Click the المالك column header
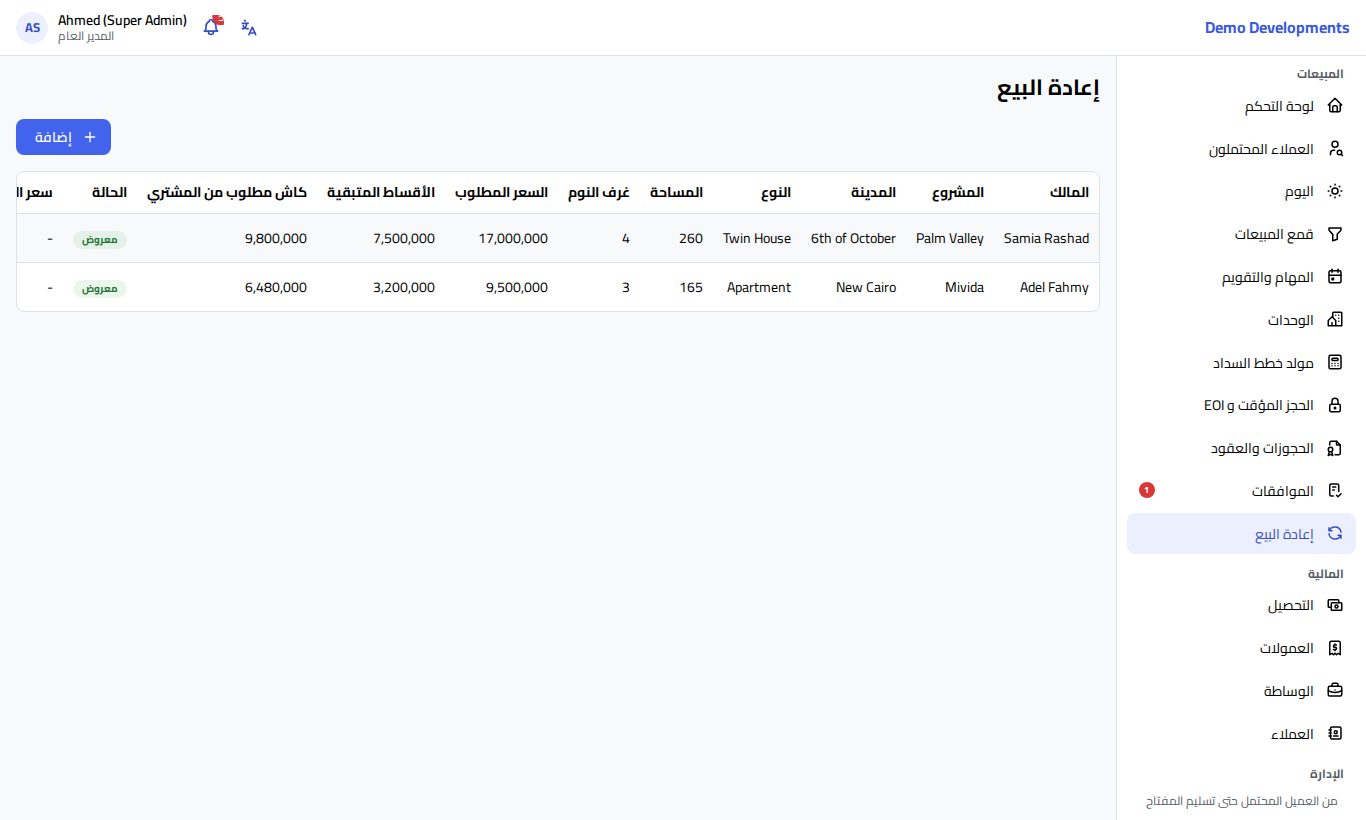The height and width of the screenshot is (820, 1366). click(1069, 191)
